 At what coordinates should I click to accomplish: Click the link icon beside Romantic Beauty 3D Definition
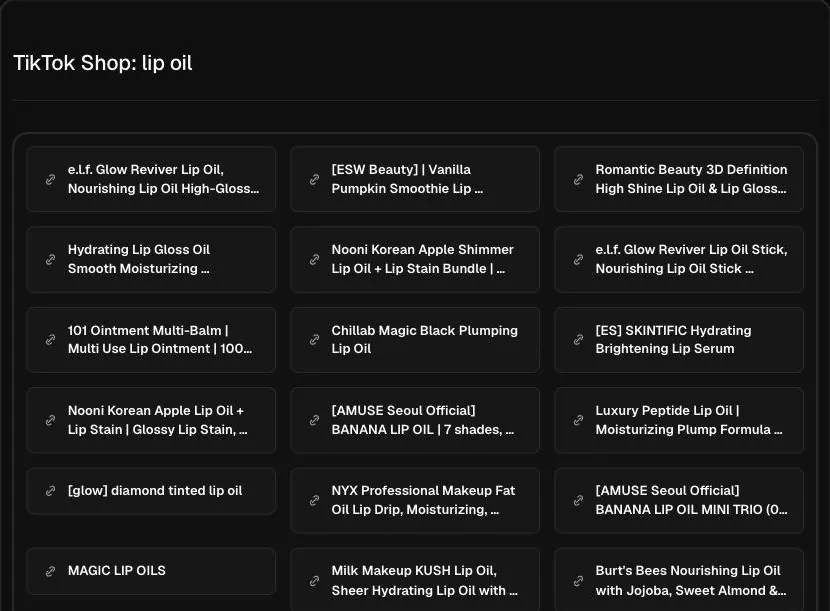point(578,179)
